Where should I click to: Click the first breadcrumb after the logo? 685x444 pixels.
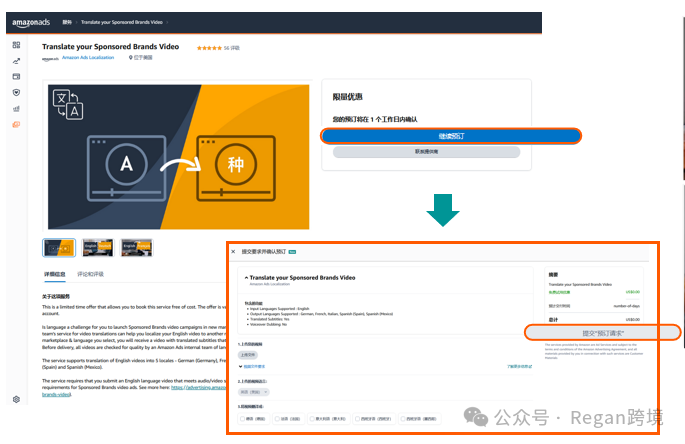[67, 22]
